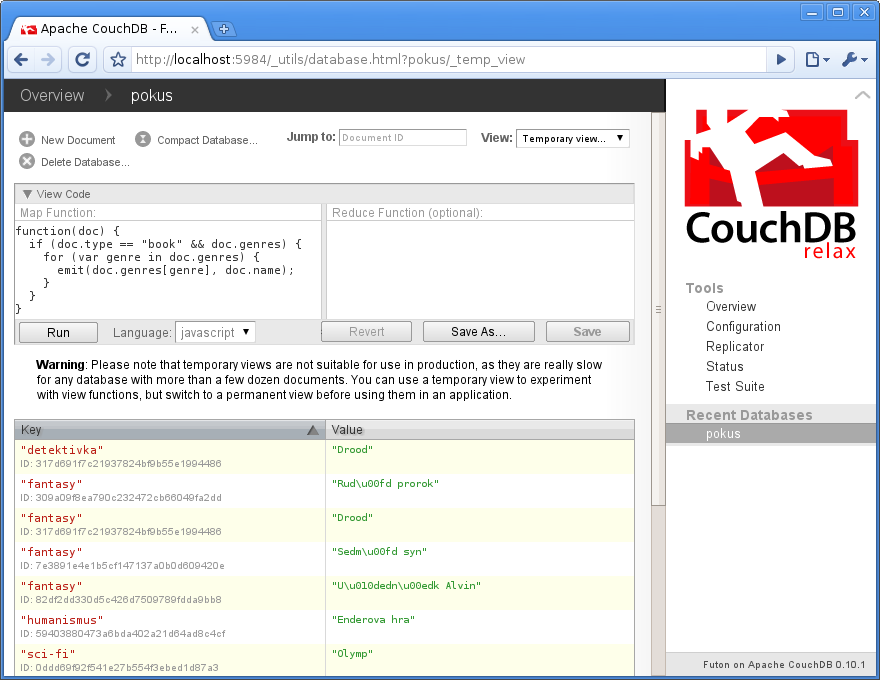Click the value "U\u010dedn\u00edk Alvin"
This screenshot has height=680, width=880.
[x=406, y=586]
